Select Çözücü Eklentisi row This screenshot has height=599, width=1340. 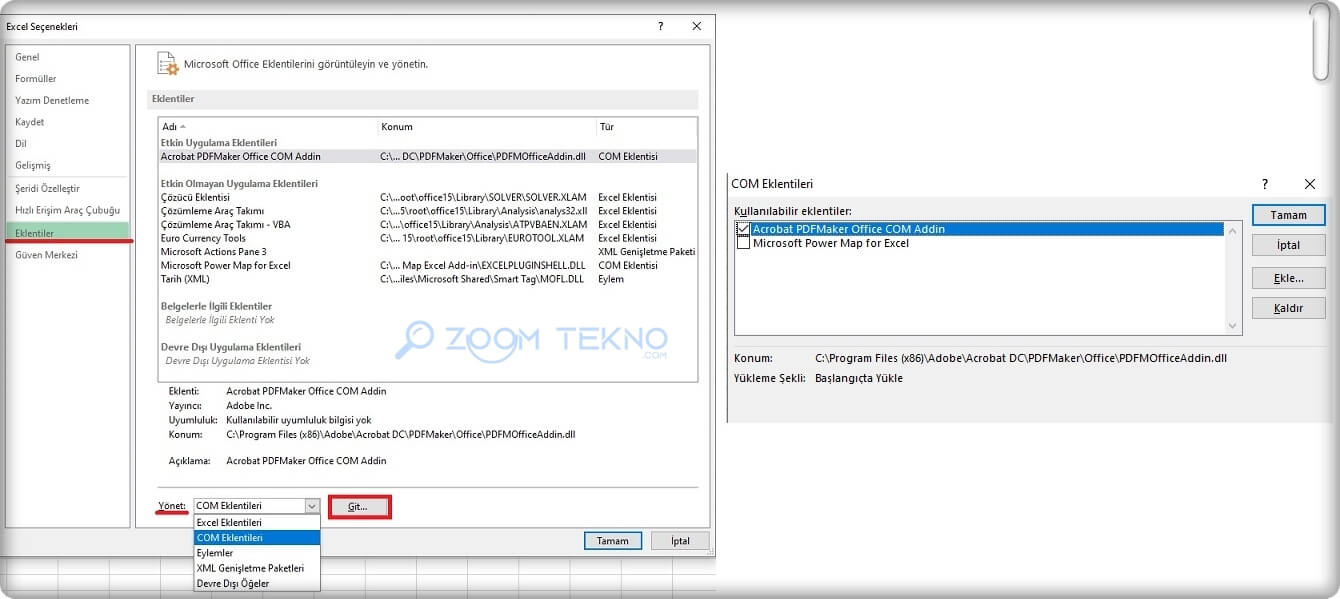pyautogui.click(x=427, y=197)
